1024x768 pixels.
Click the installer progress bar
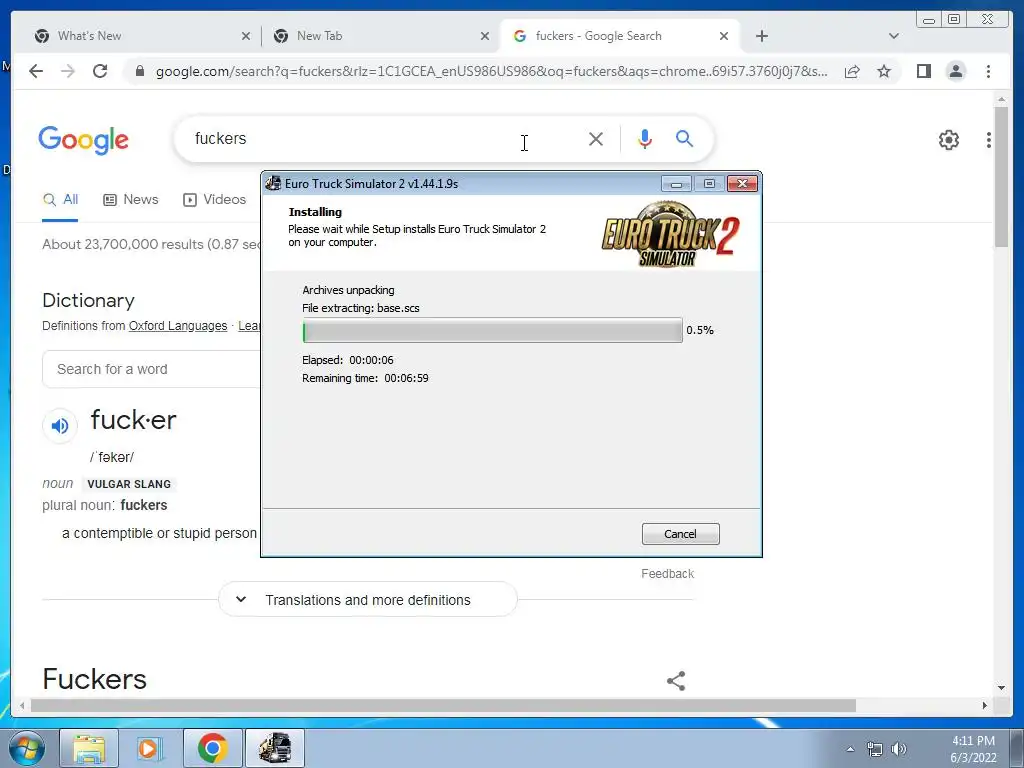492,330
